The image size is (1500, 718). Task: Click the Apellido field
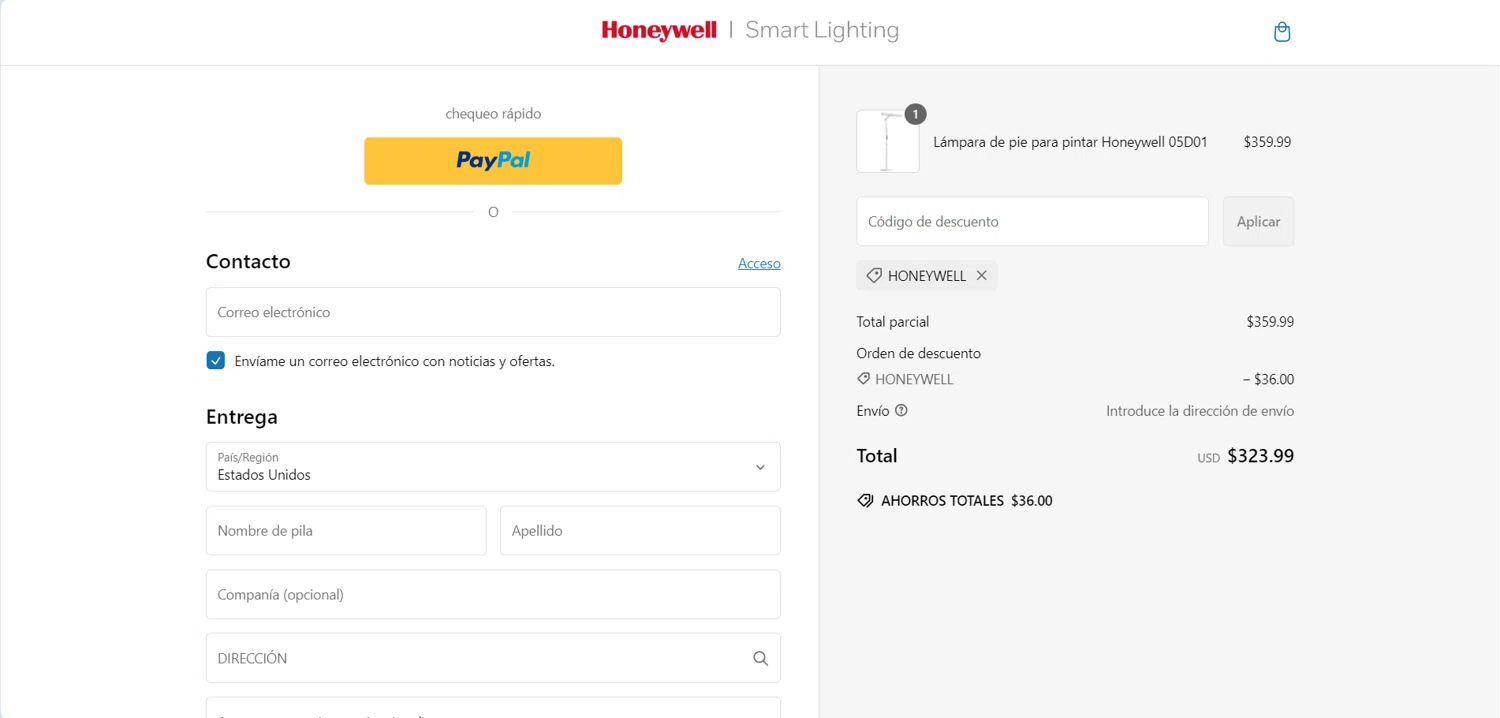tap(640, 531)
